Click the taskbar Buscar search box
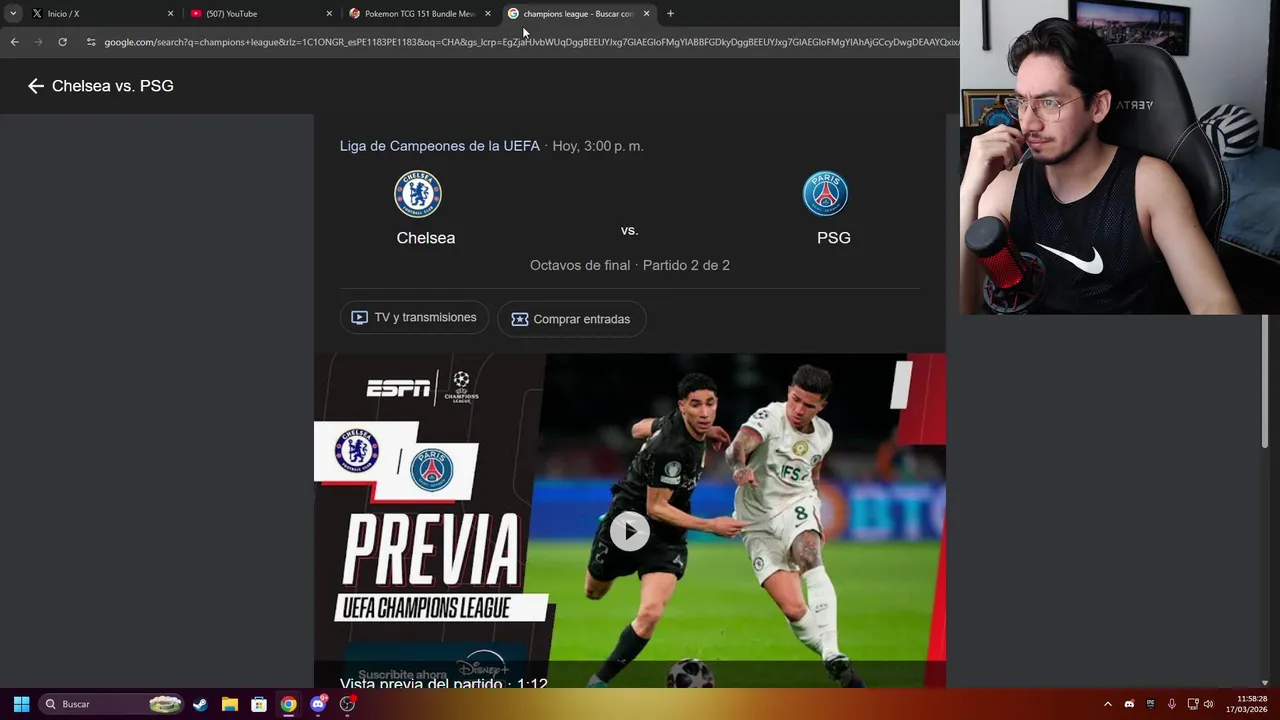Image resolution: width=1280 pixels, height=720 pixels. [x=111, y=704]
